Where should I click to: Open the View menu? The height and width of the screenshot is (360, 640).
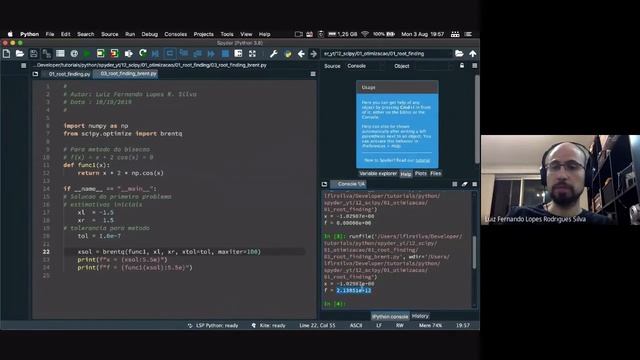pos(246,34)
